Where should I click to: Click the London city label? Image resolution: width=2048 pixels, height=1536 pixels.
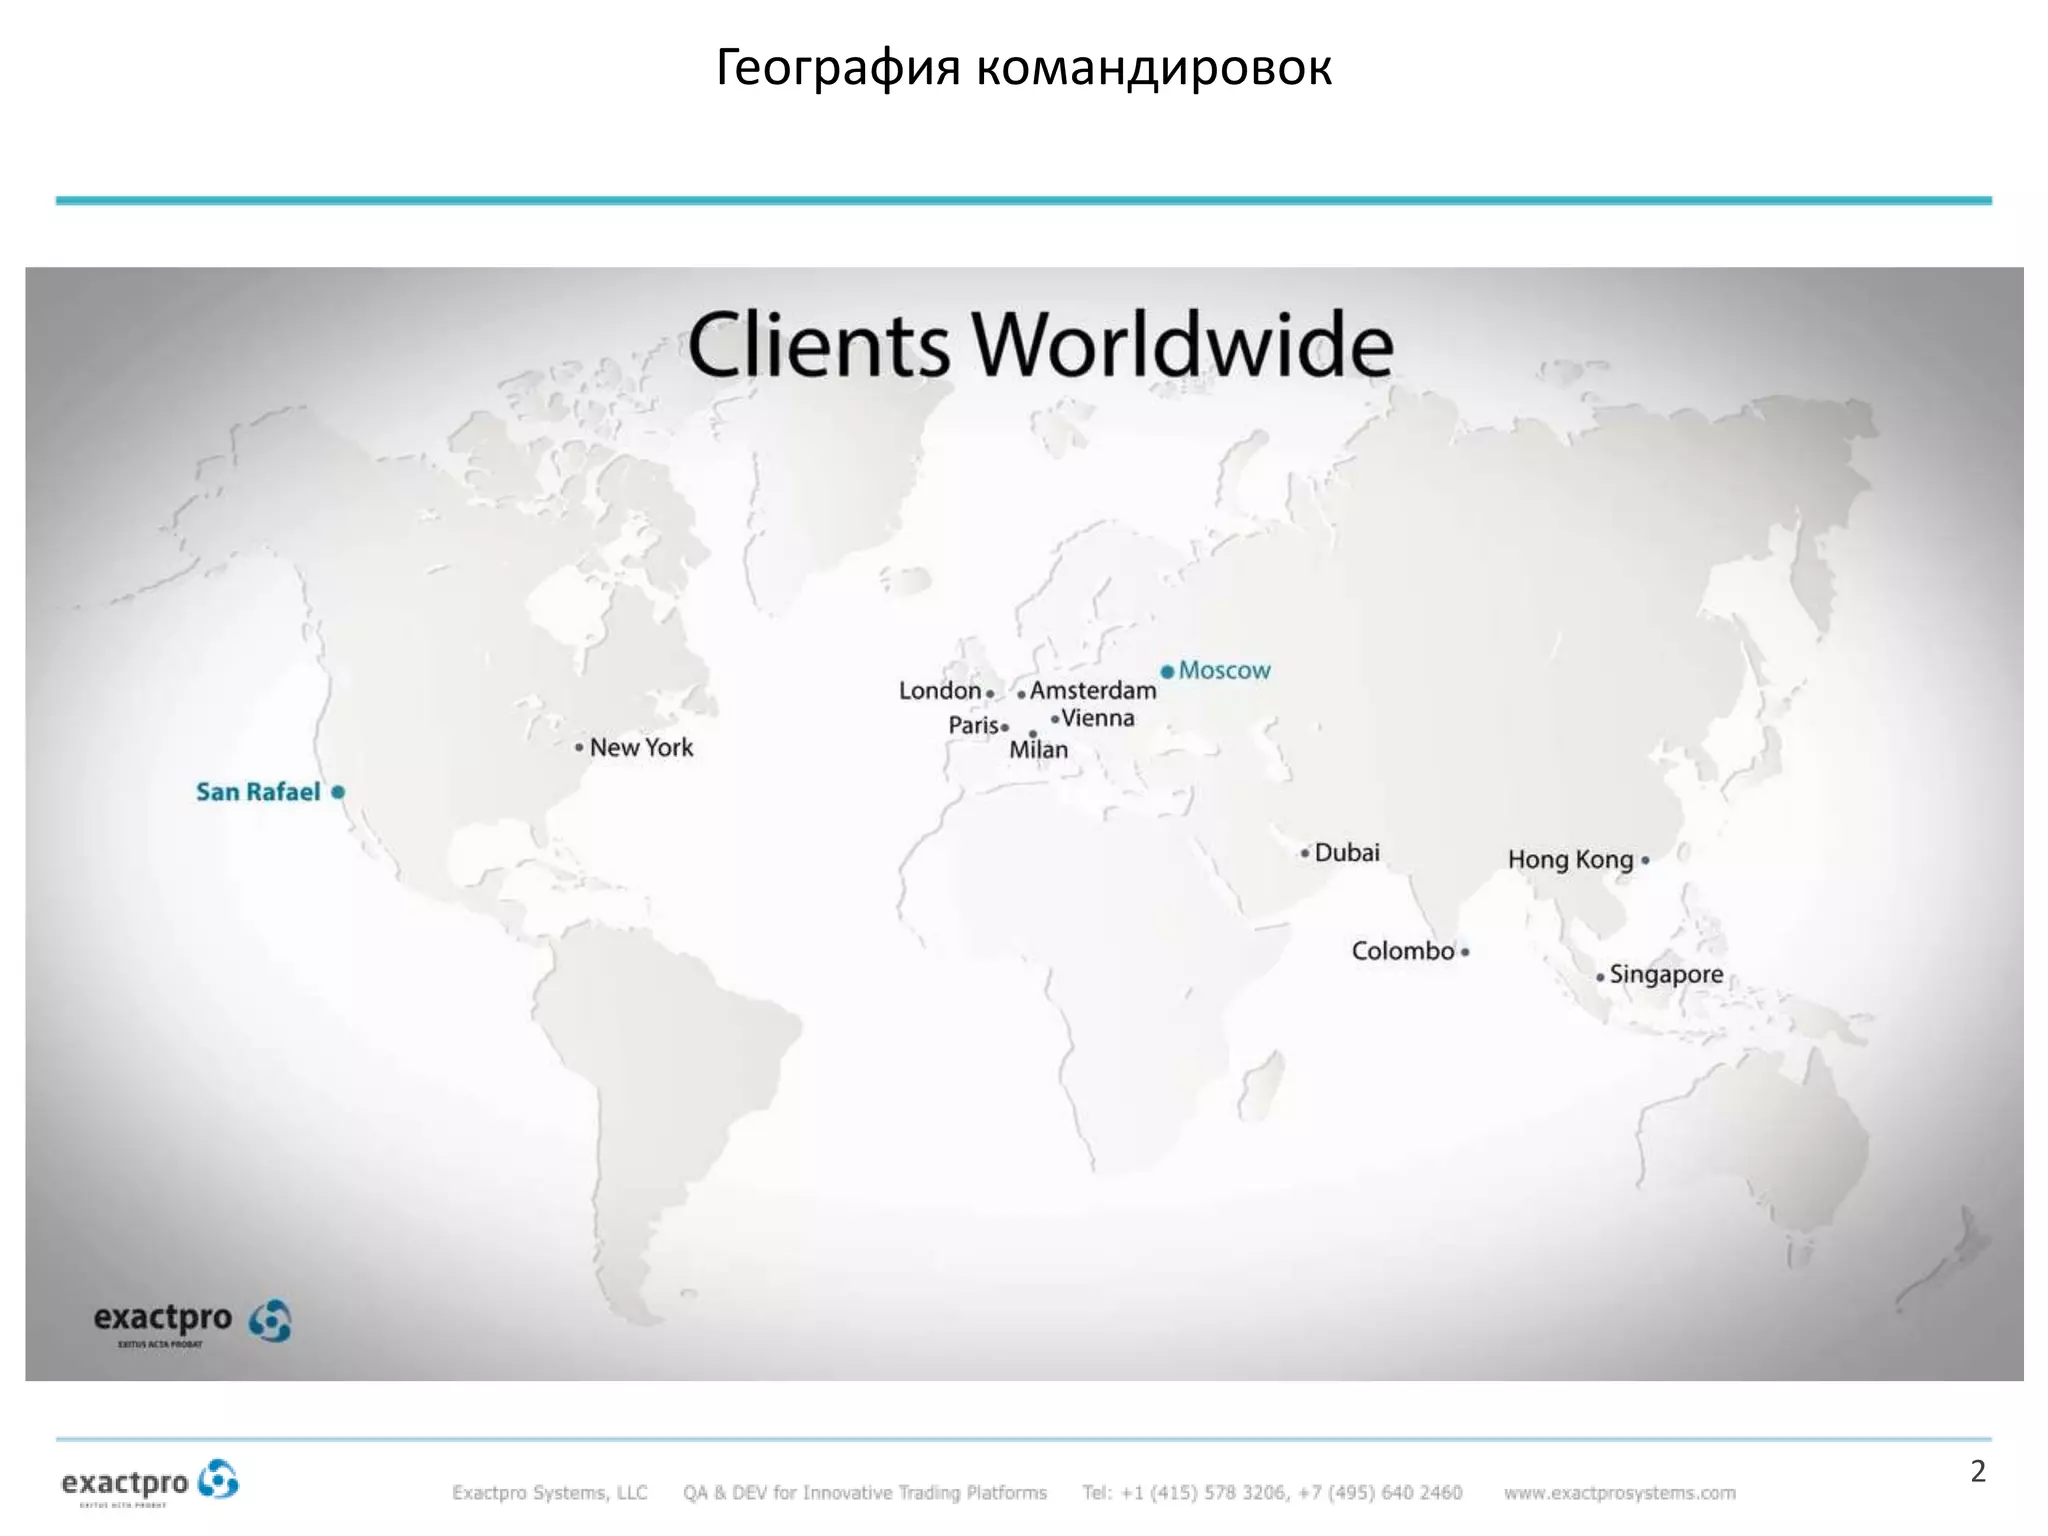pyautogui.click(x=939, y=691)
